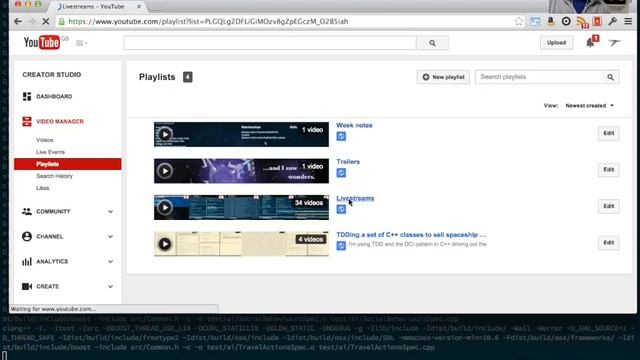Click the browser forward arrow
Viewport: 640px width, 360px height.
[32, 22]
